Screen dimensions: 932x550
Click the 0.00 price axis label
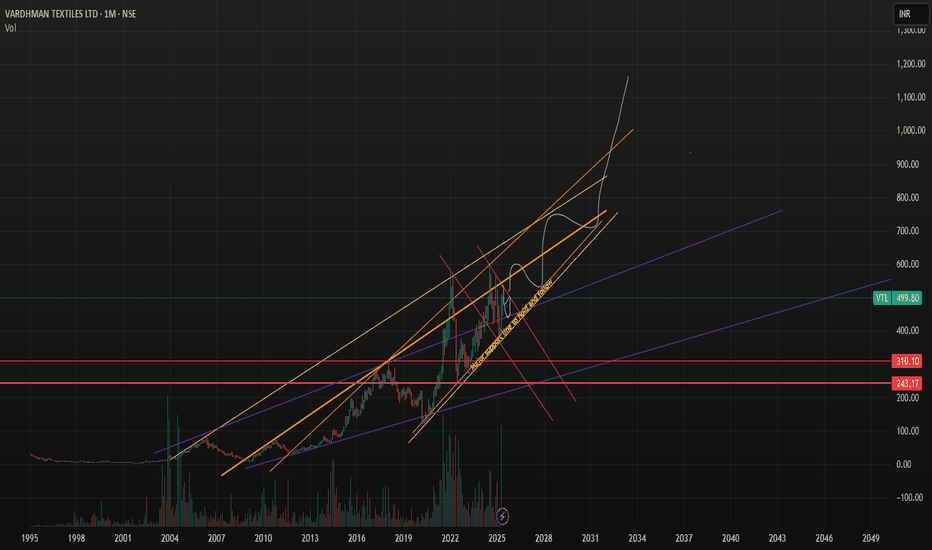903,464
